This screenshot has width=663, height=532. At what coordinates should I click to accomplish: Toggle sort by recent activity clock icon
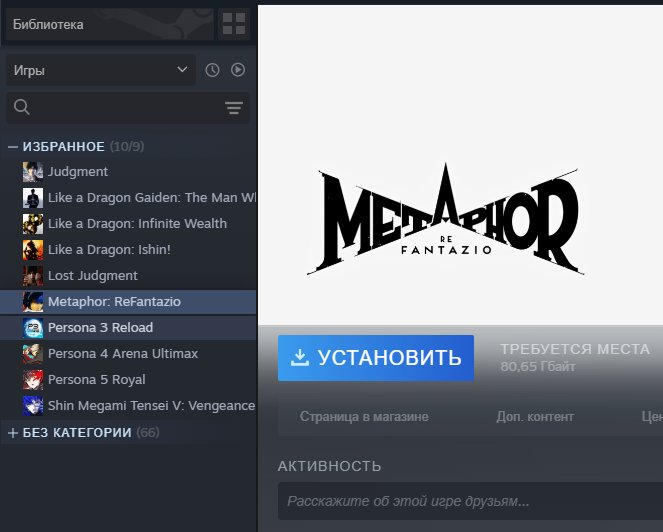point(212,70)
